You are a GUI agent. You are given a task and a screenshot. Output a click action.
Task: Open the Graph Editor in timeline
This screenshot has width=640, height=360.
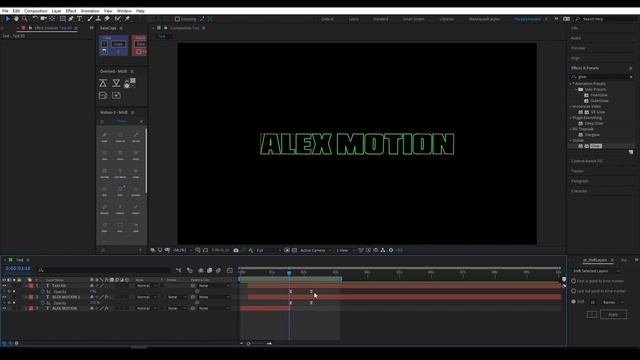[230, 270]
